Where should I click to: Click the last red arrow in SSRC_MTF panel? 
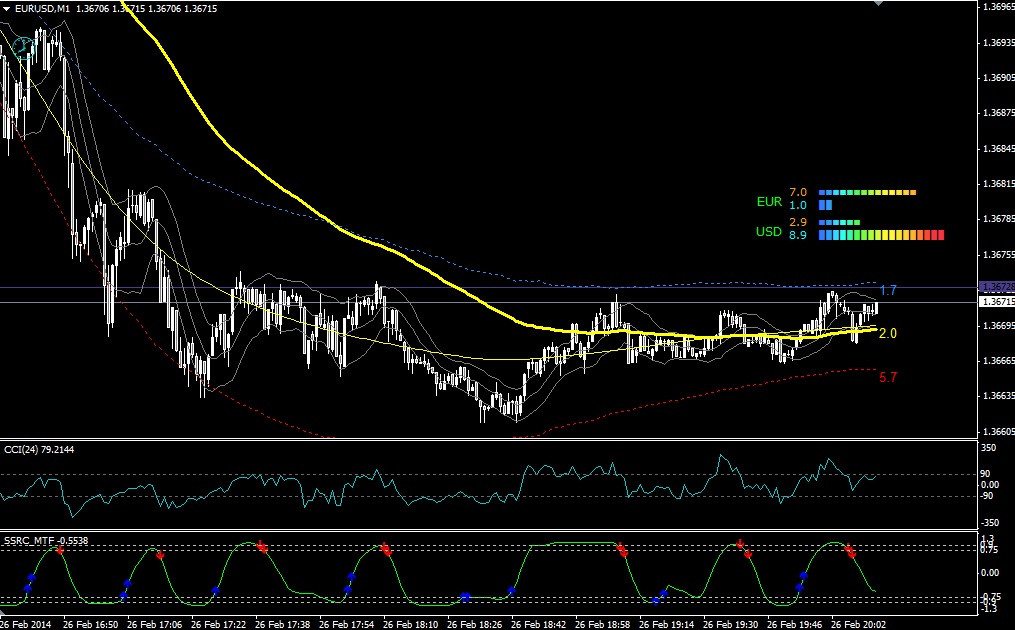click(851, 554)
